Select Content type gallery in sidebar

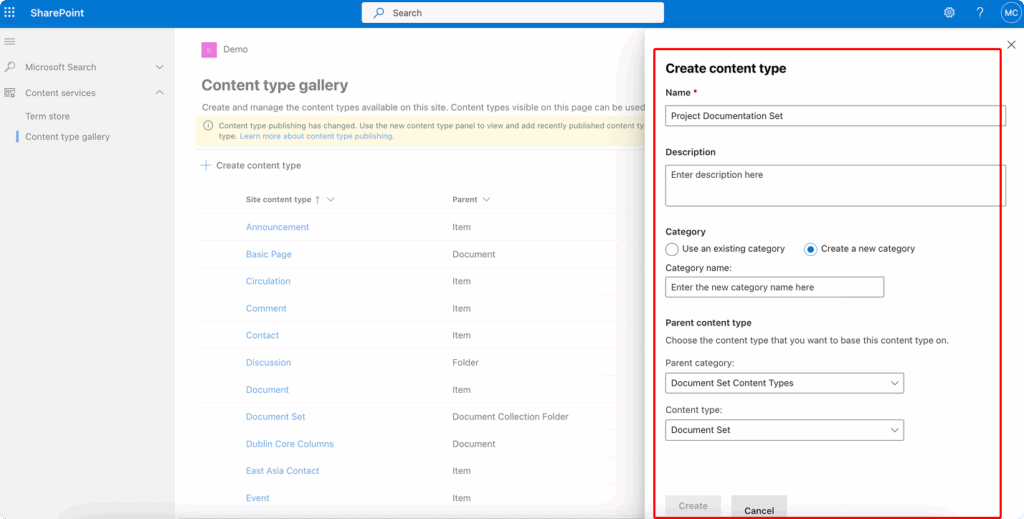67,137
